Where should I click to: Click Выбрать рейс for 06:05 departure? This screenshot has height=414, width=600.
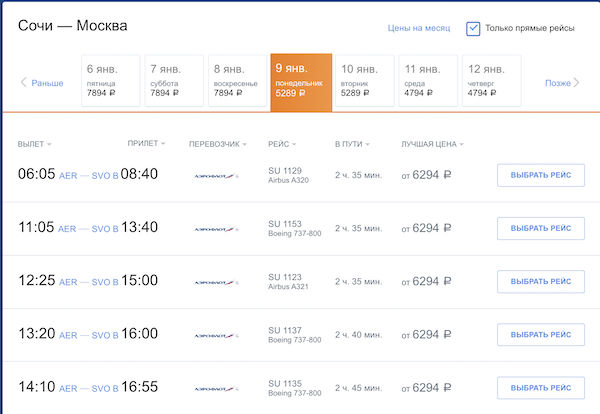point(540,175)
